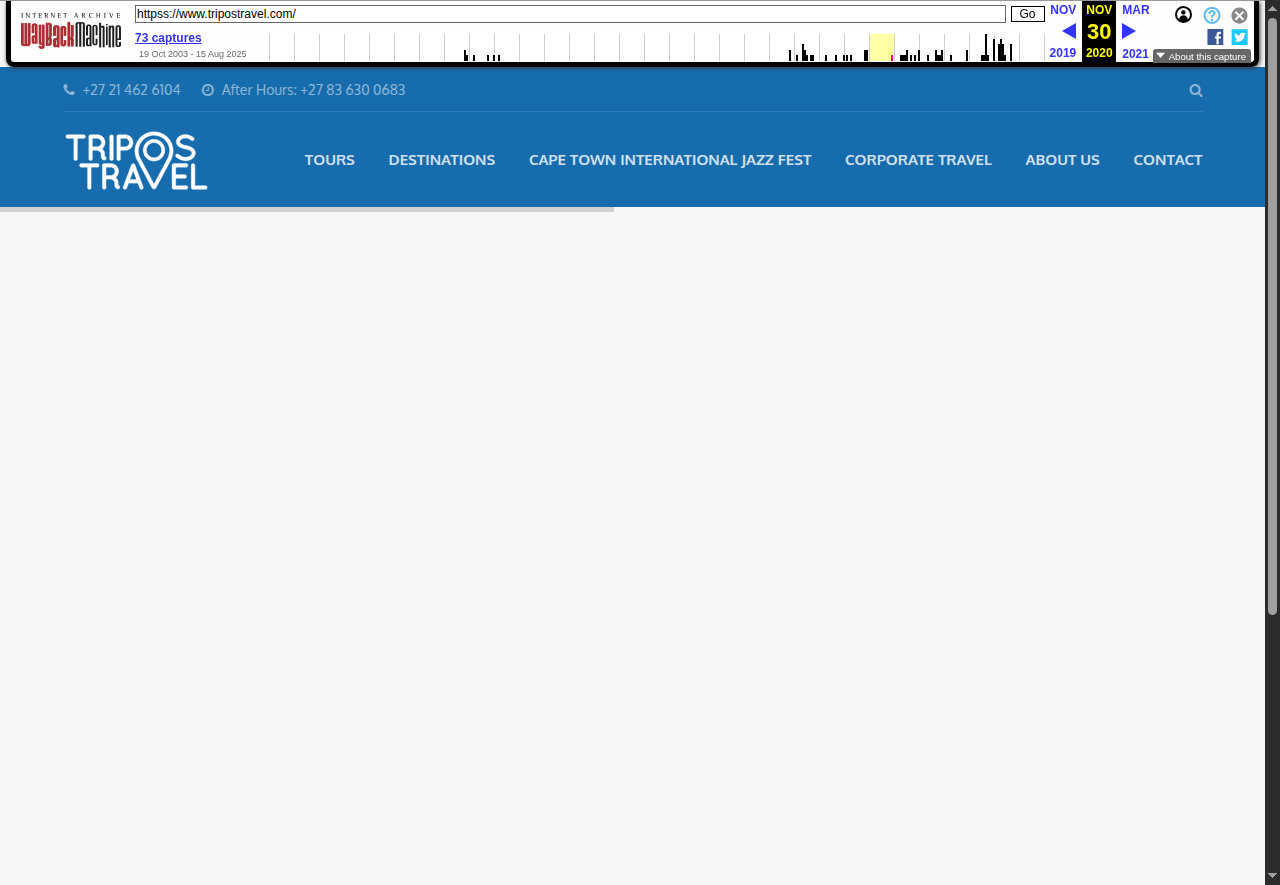Click the Wayback Machine logo
The width and height of the screenshot is (1280, 885).
tap(71, 35)
